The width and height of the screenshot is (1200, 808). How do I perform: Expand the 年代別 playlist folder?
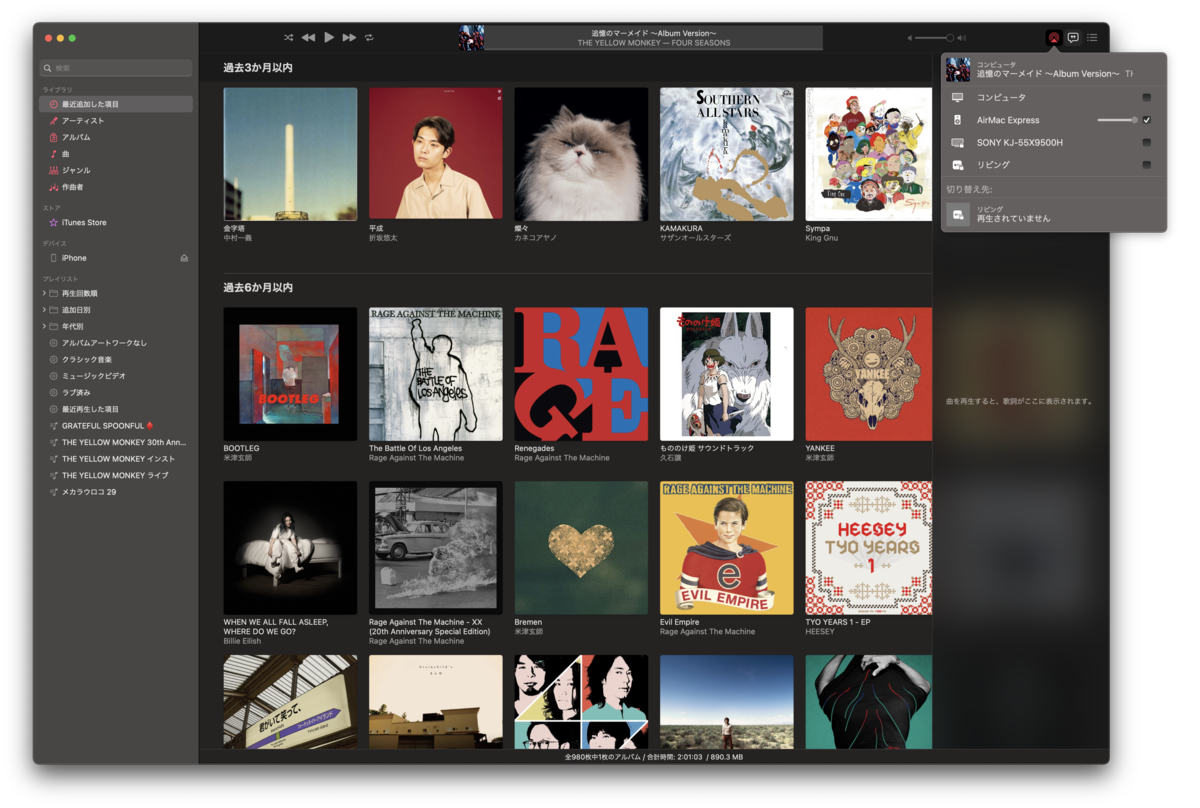coord(44,326)
